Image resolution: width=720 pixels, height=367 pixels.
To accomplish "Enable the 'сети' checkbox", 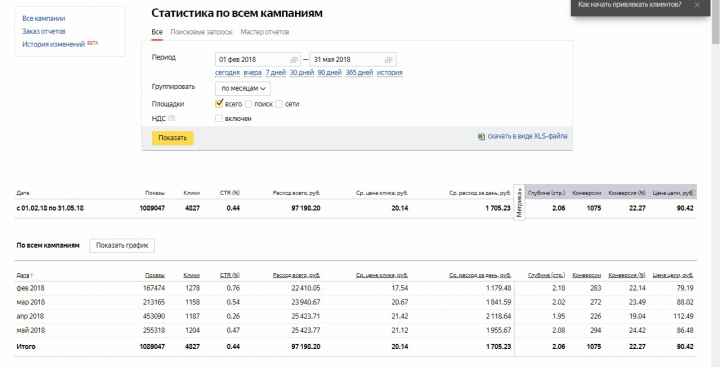I will coord(279,104).
